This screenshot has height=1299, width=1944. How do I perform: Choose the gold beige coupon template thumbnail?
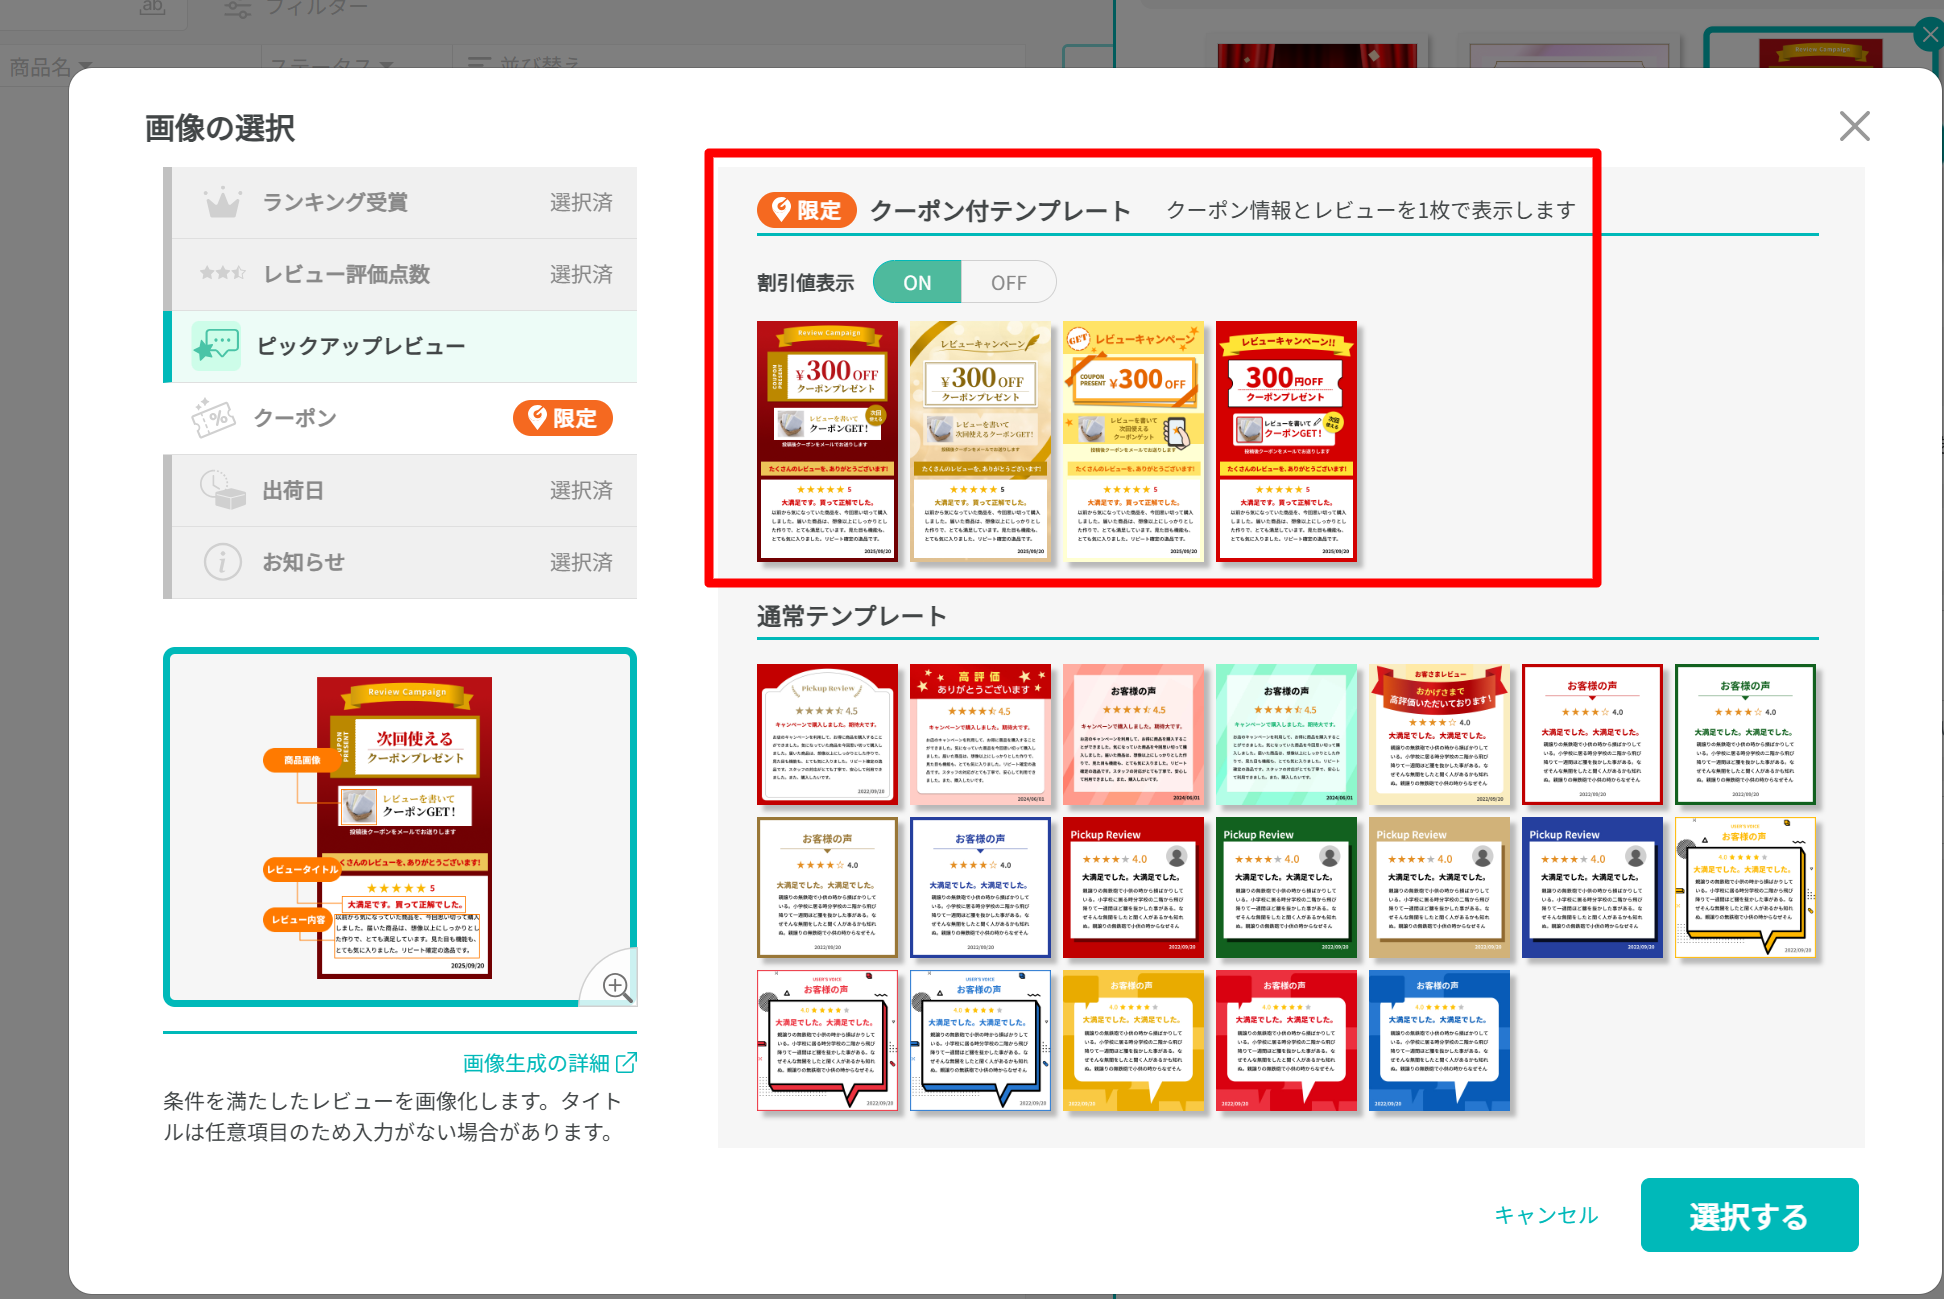(980, 441)
